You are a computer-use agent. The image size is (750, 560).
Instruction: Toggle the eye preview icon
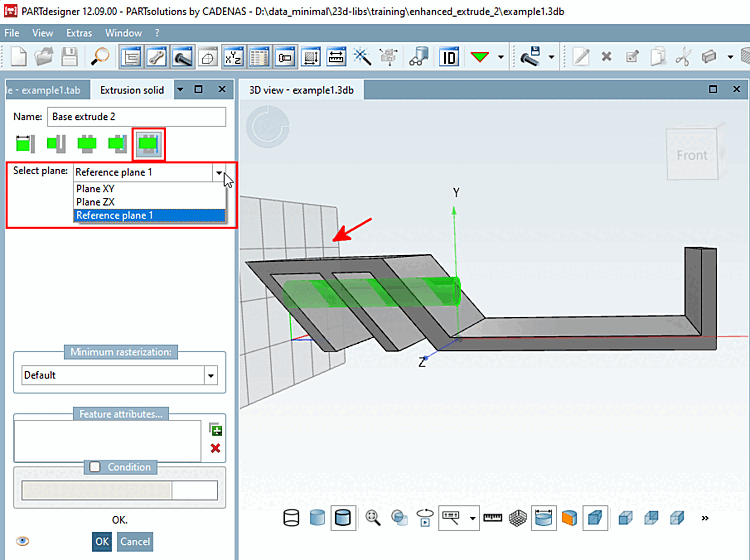[23, 541]
